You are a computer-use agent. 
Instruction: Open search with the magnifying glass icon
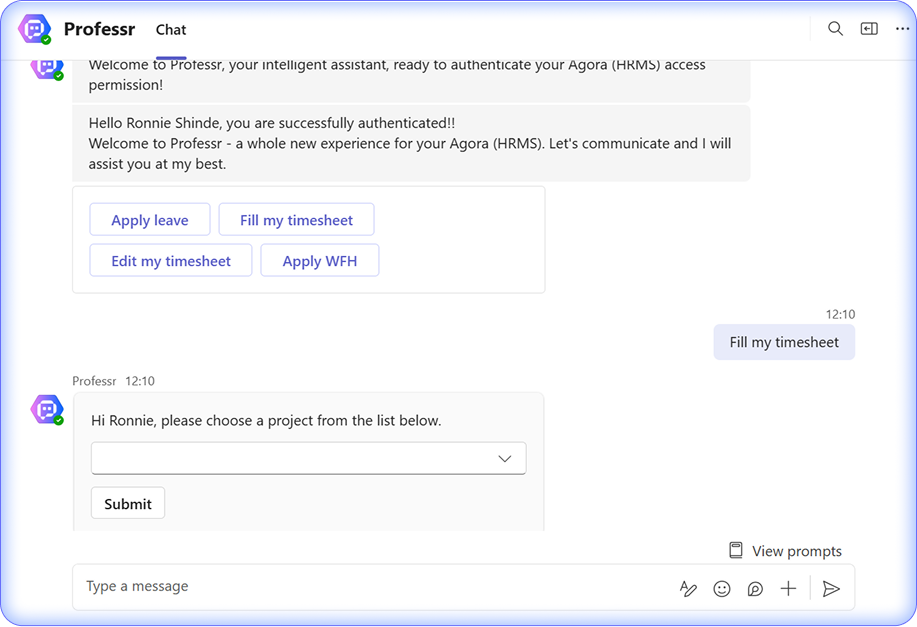(x=835, y=29)
